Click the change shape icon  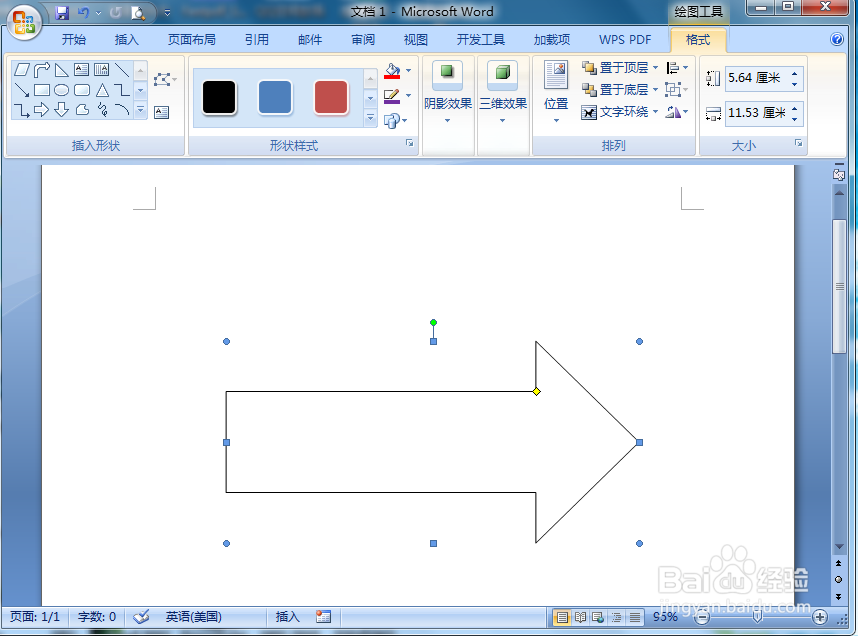(x=392, y=120)
